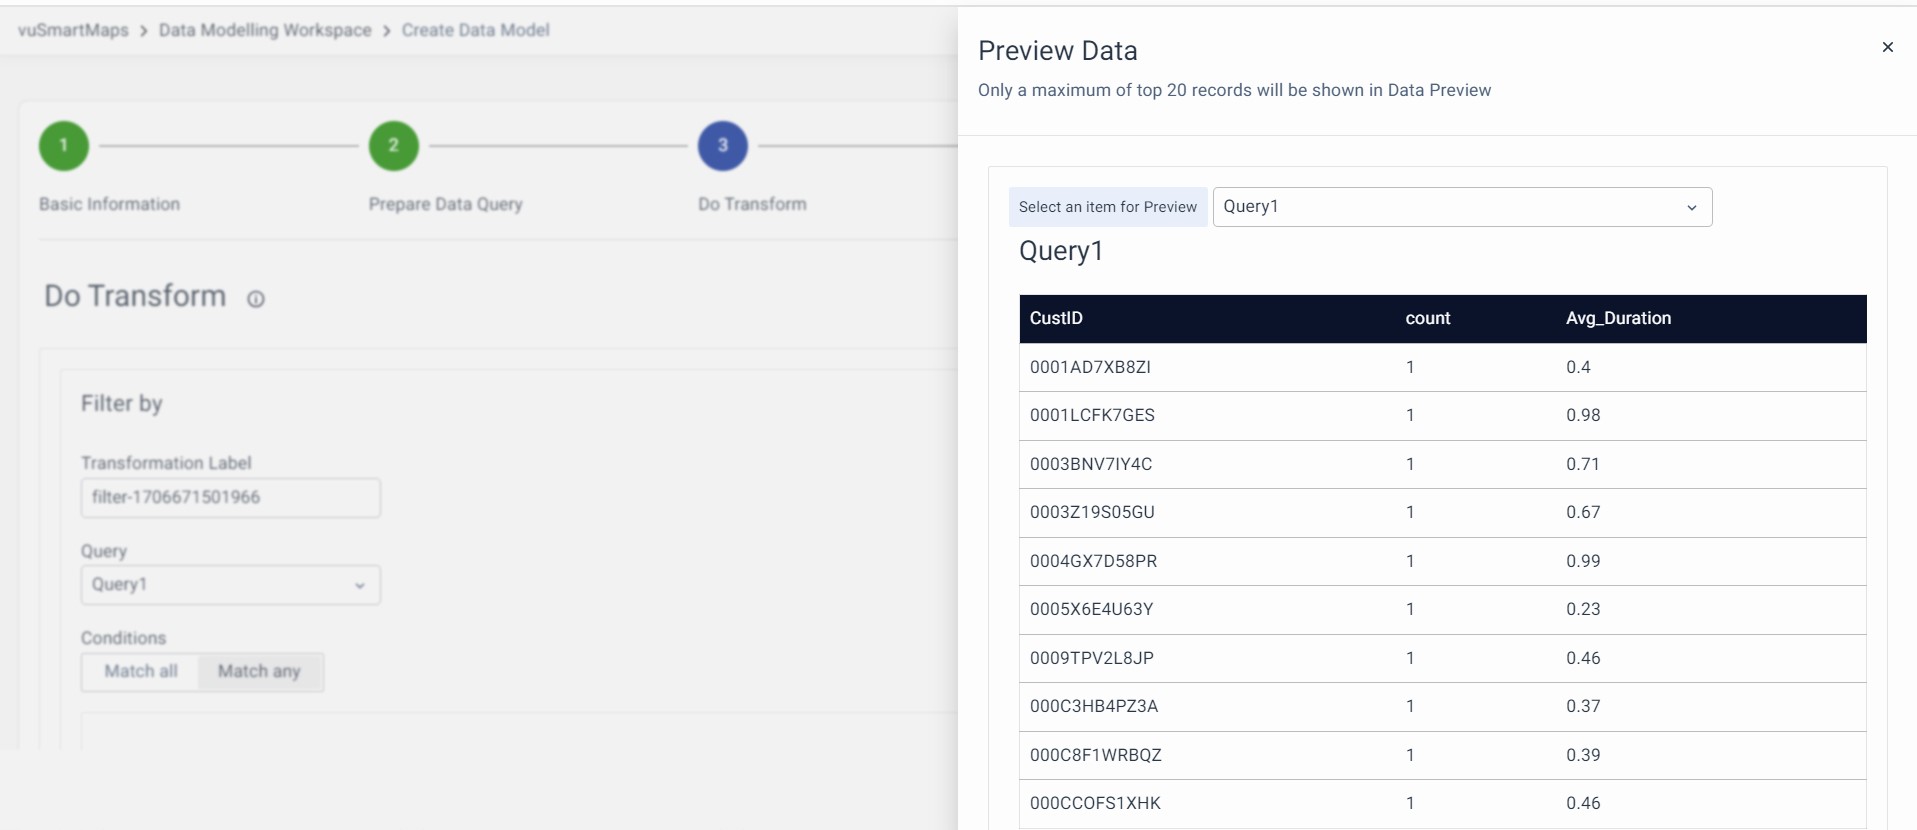Click the CustID column header

pyautogui.click(x=1056, y=319)
